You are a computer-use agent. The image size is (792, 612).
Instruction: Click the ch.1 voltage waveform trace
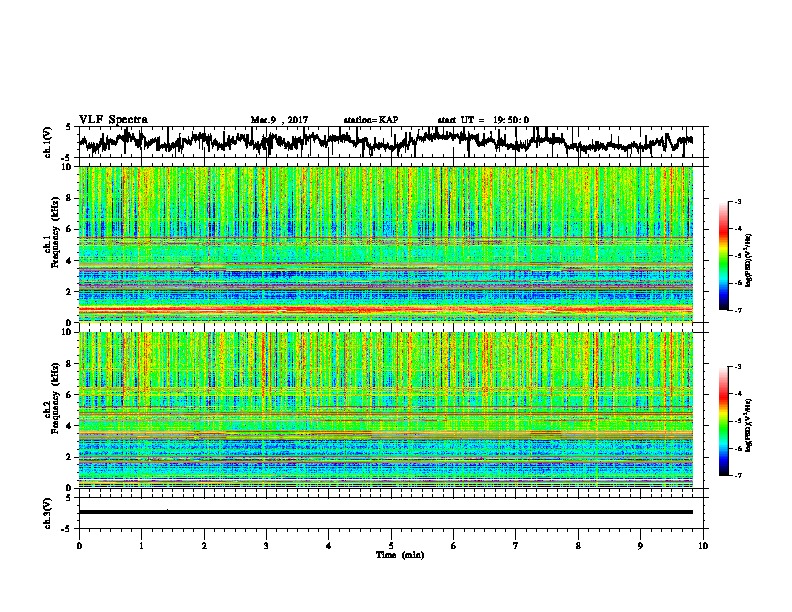tap(385, 142)
